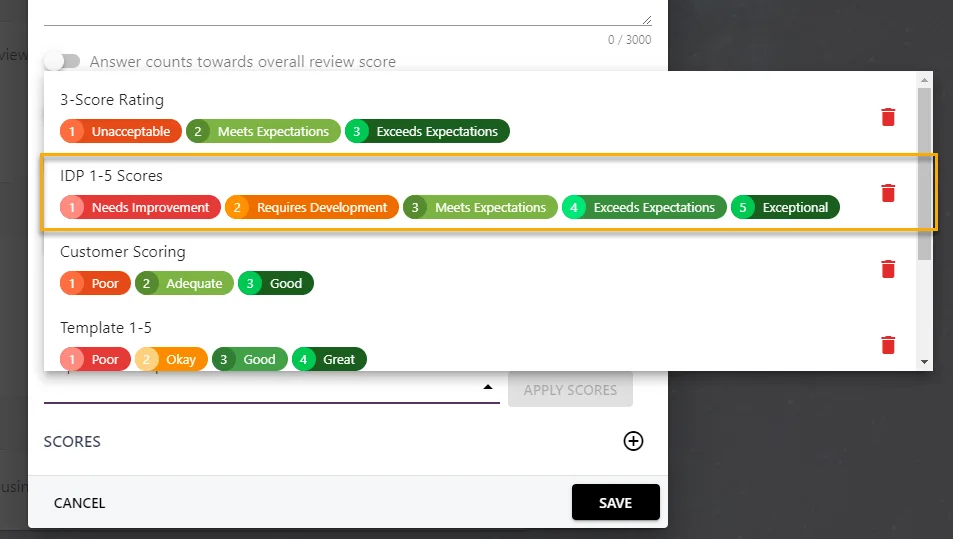This screenshot has height=539, width=953.
Task: Click the Needs Improvement score chip
Action: coord(140,207)
